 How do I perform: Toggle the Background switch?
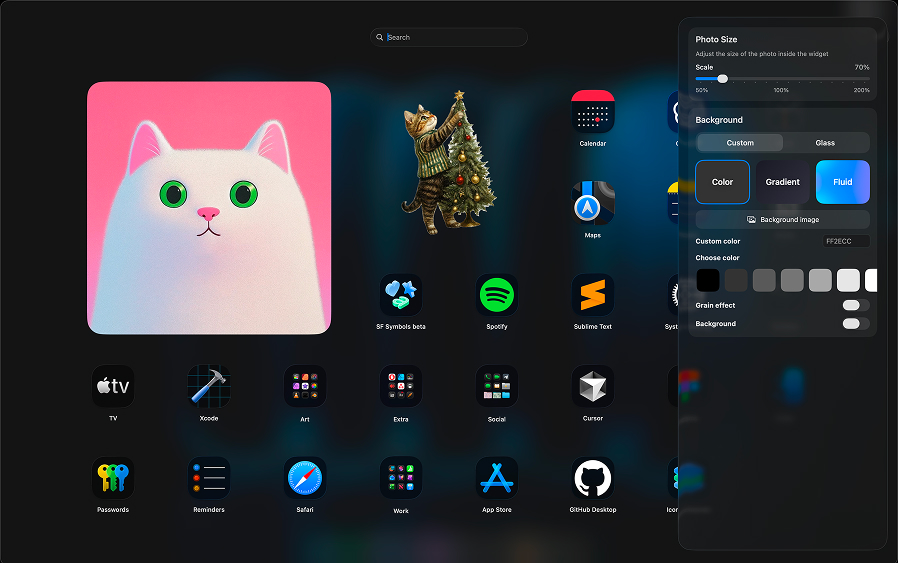point(856,324)
